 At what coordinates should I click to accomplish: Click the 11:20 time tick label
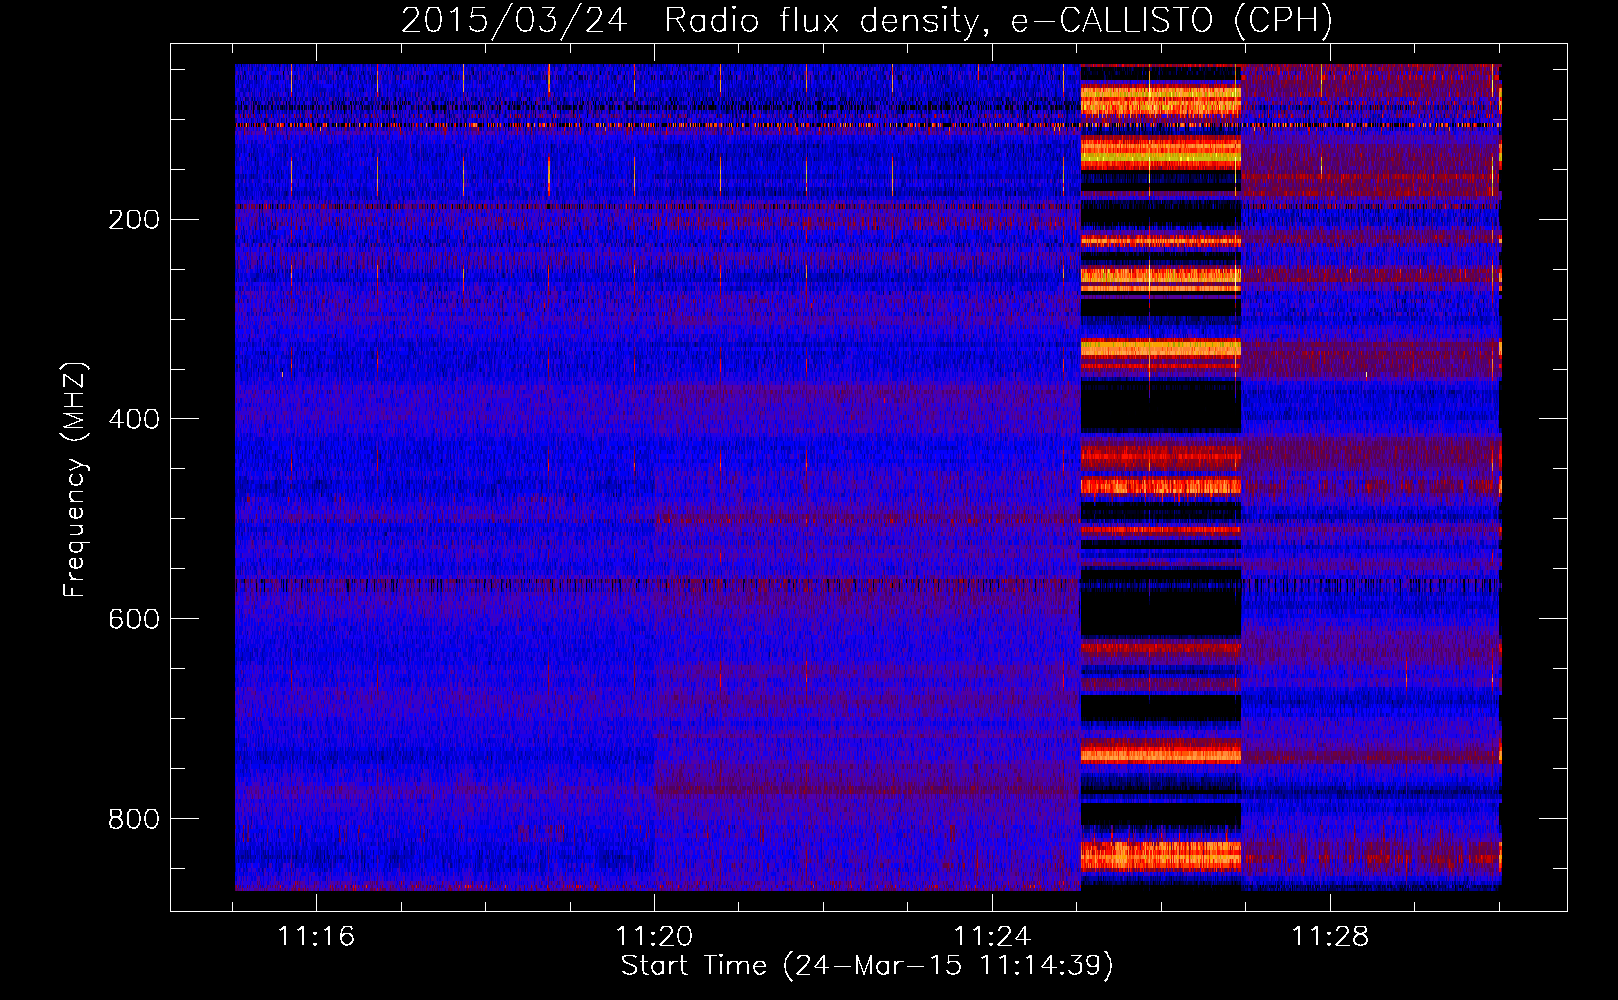[x=654, y=936]
